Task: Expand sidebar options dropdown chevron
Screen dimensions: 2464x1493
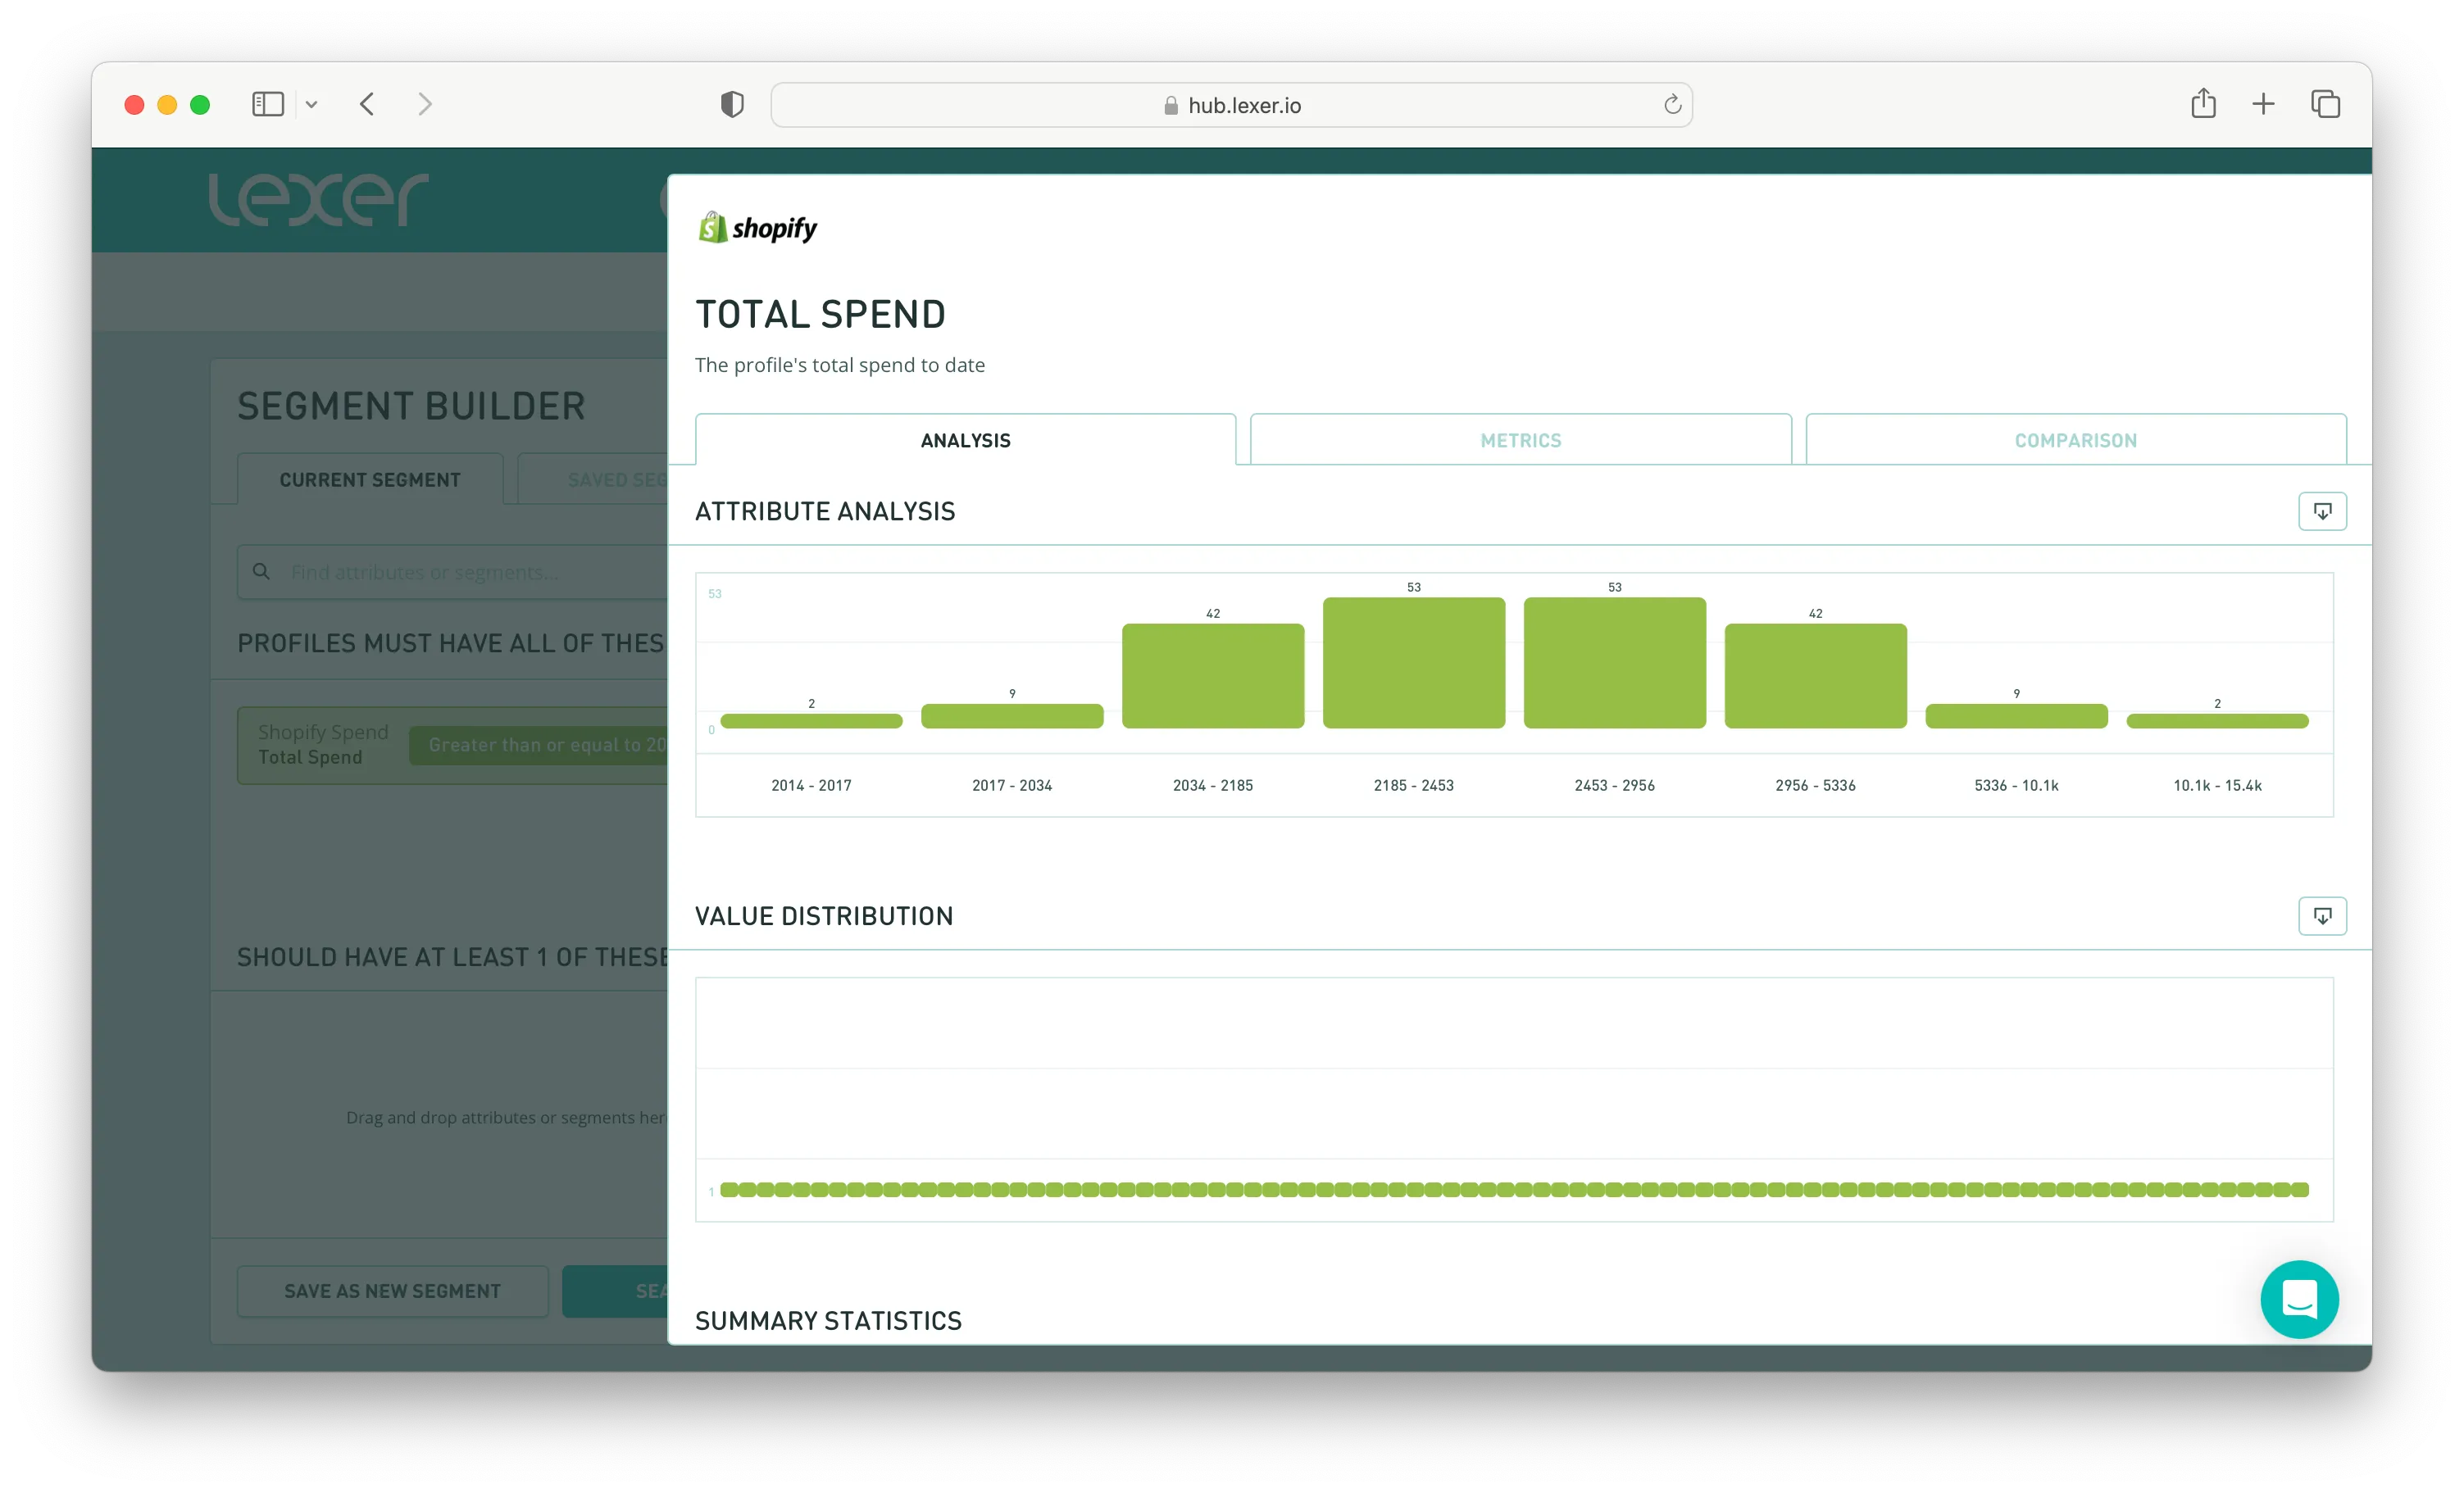Action: [x=312, y=104]
